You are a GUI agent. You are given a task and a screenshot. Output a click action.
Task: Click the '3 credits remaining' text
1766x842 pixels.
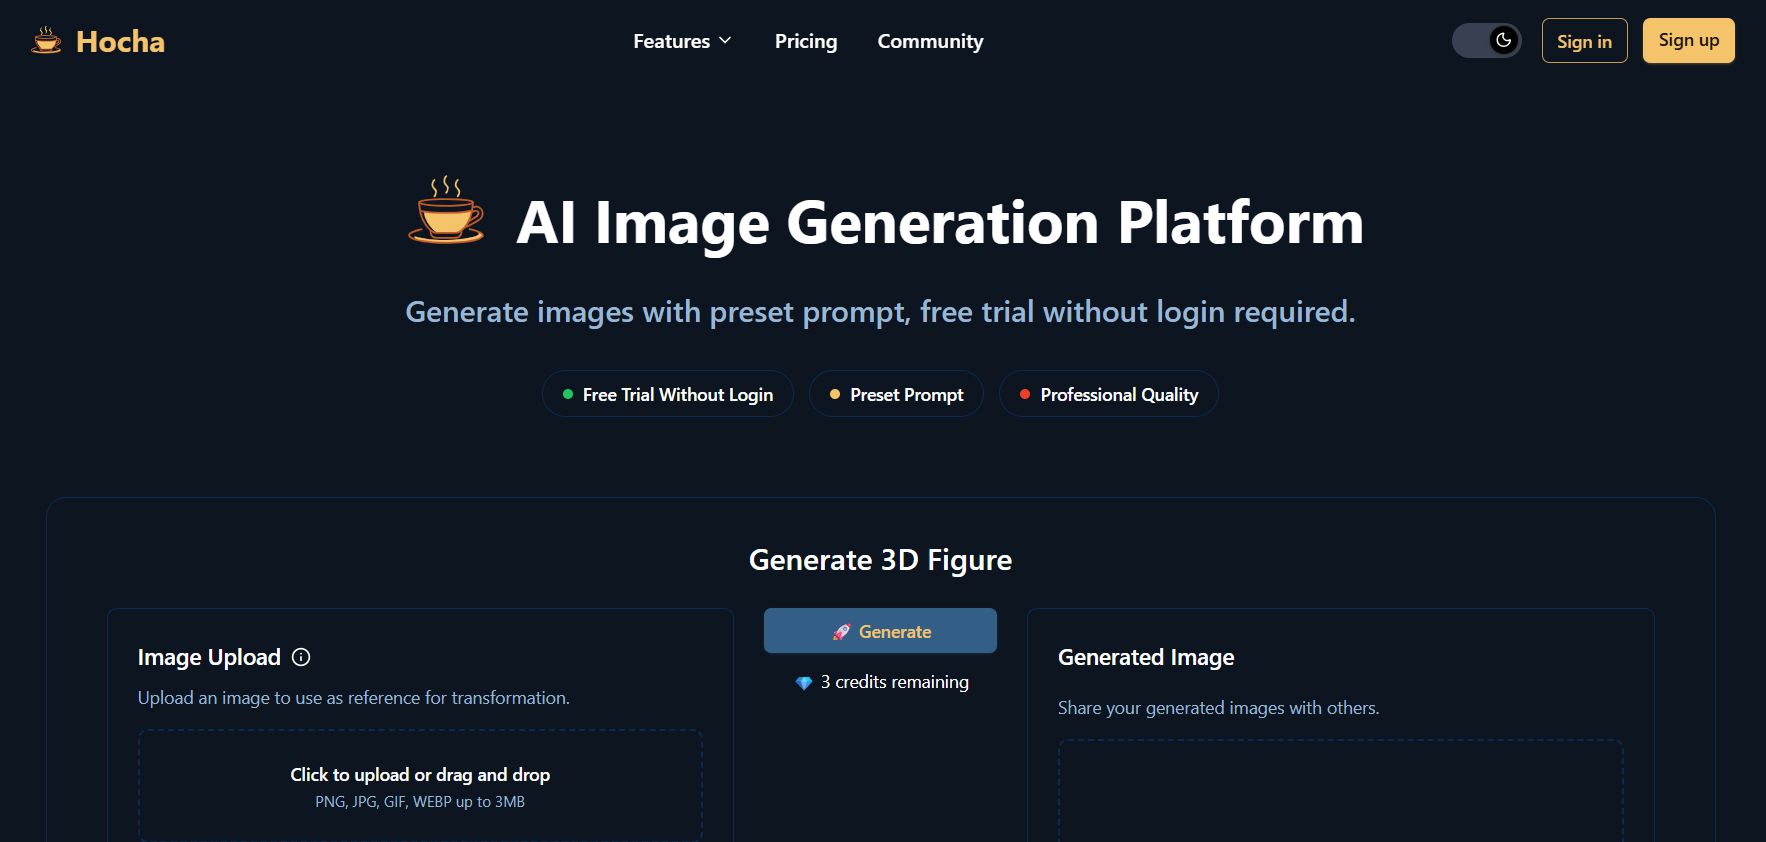[895, 682]
